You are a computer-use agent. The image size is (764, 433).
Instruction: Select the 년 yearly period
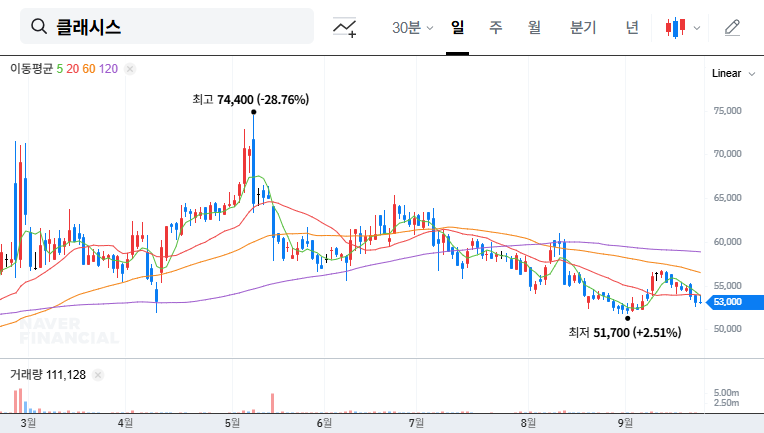point(632,27)
